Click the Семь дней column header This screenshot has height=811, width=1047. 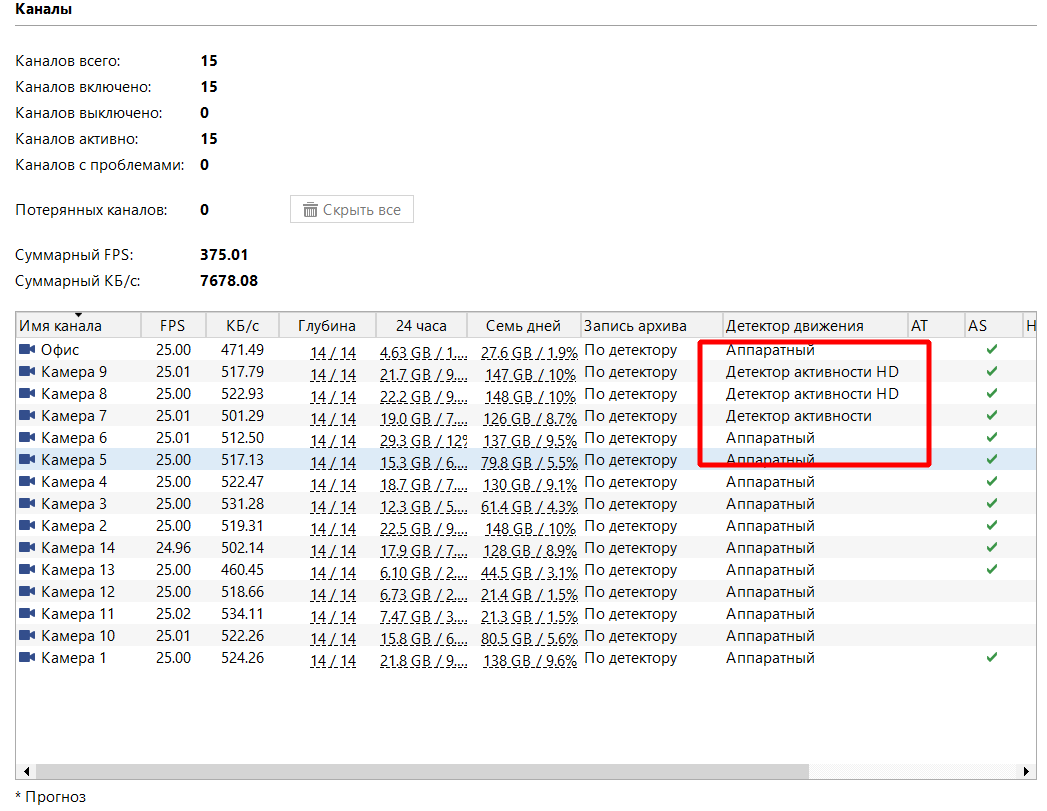[523, 326]
